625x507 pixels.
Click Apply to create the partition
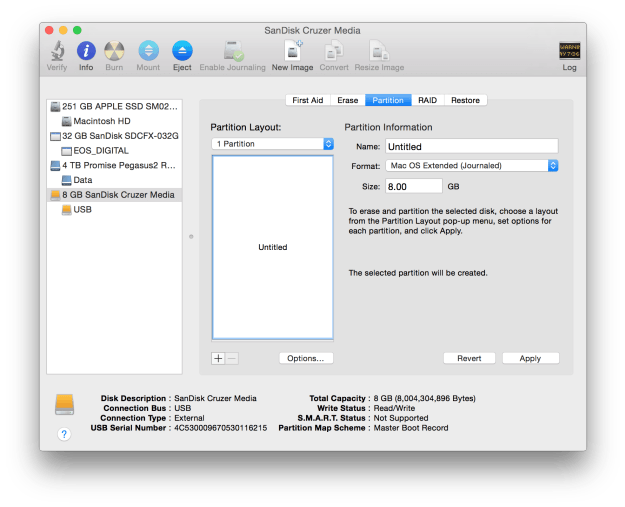[x=530, y=358]
